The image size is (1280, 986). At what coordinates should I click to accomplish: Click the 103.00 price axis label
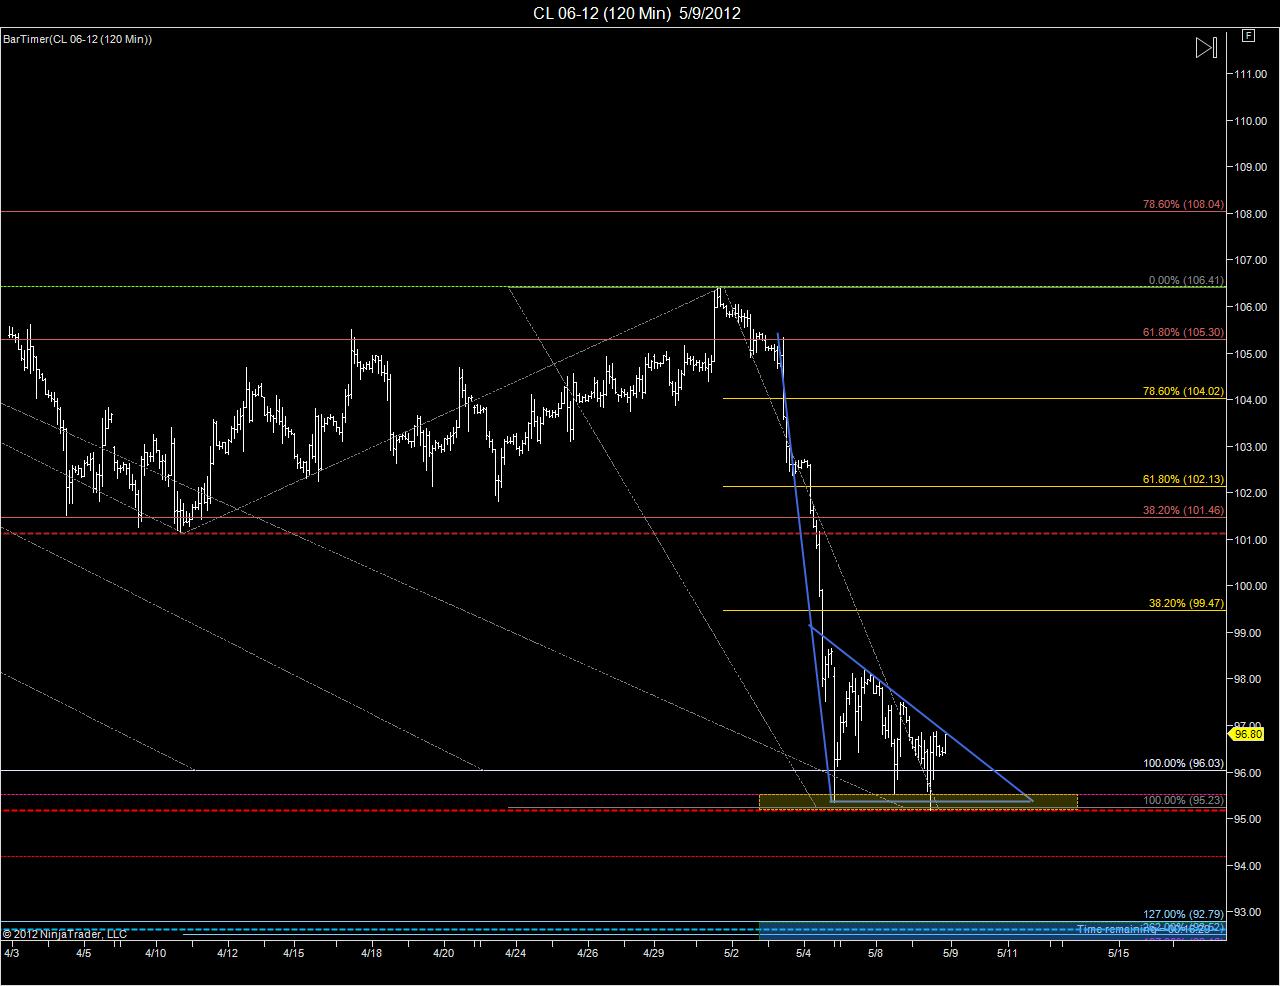[1250, 447]
